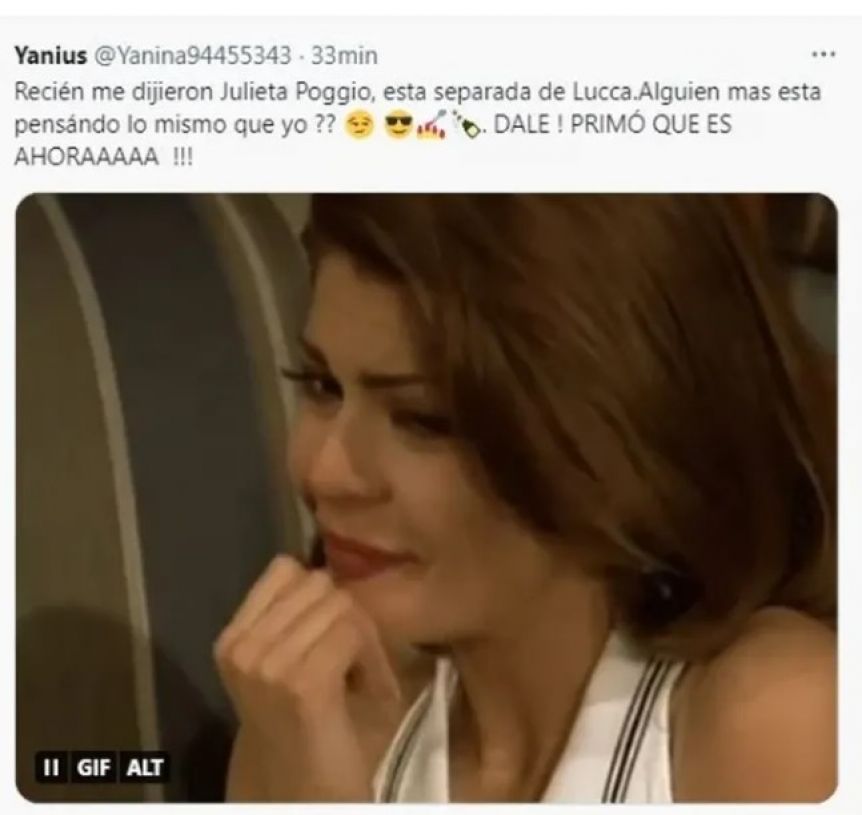
Task: Click the AHORAAAAA !!! text line
Action: (104, 158)
